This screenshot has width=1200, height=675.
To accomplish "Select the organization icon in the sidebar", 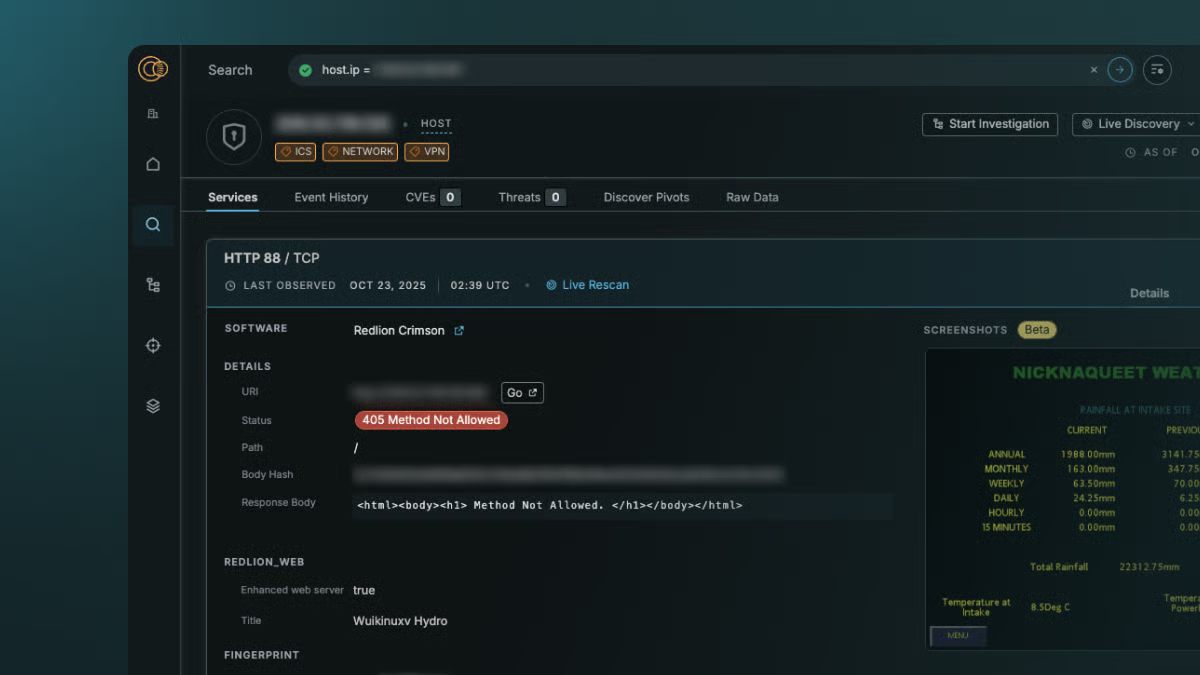I will (152, 113).
